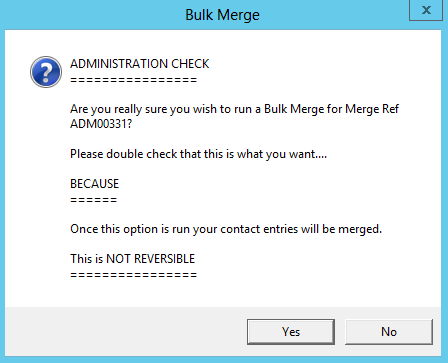Click the ADMINISTRATION CHECK heading
Image resolution: width=448 pixels, height=363 pixels.
[140, 64]
